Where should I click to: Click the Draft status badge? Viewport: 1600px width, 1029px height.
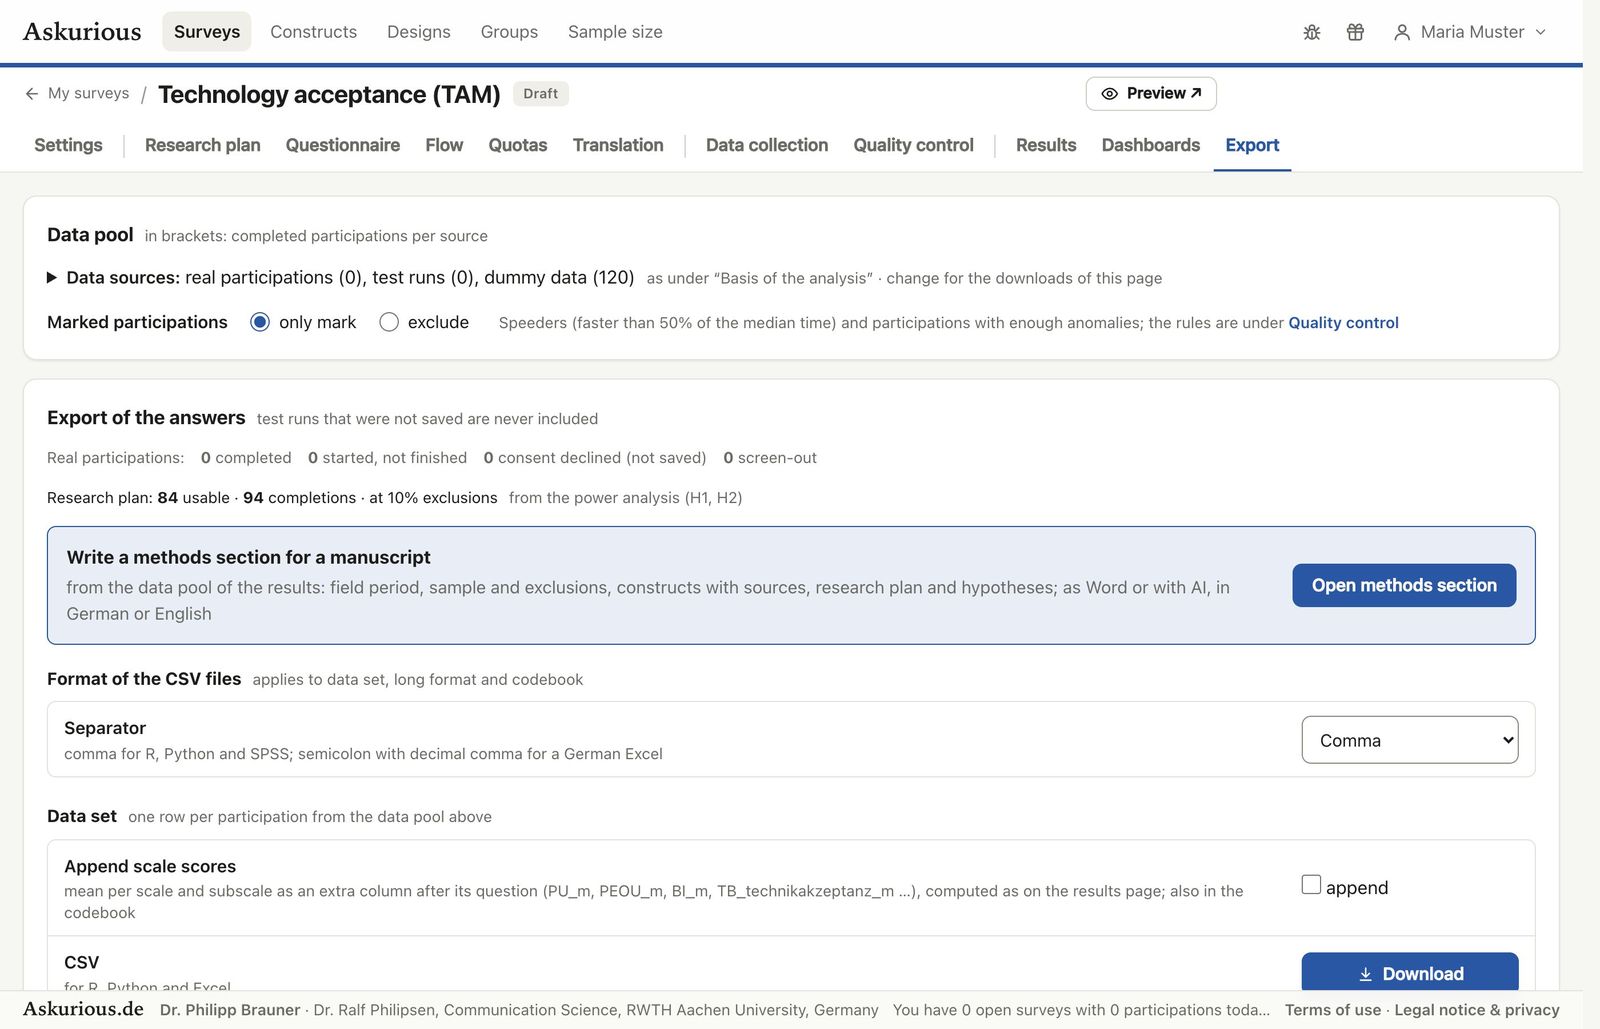(x=541, y=93)
